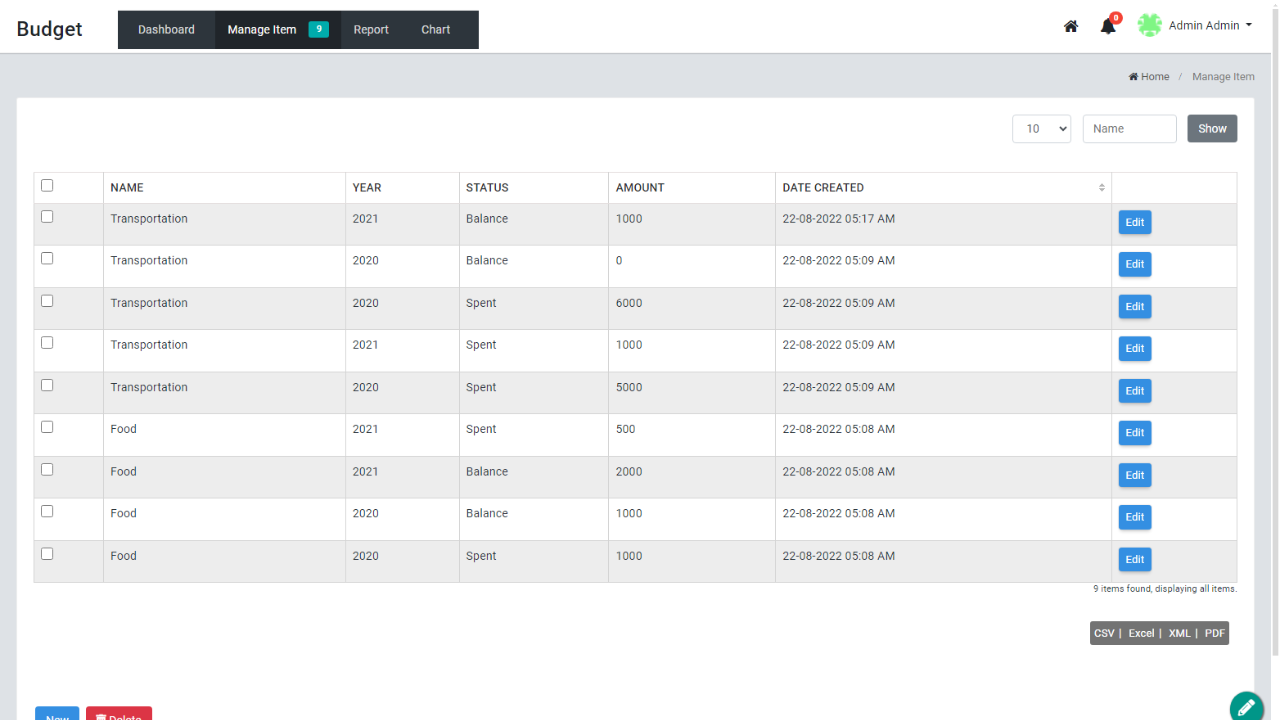This screenshot has height=720, width=1280.
Task: Check the Transportation 2021 Balance row checkbox
Action: pyautogui.click(x=47, y=217)
